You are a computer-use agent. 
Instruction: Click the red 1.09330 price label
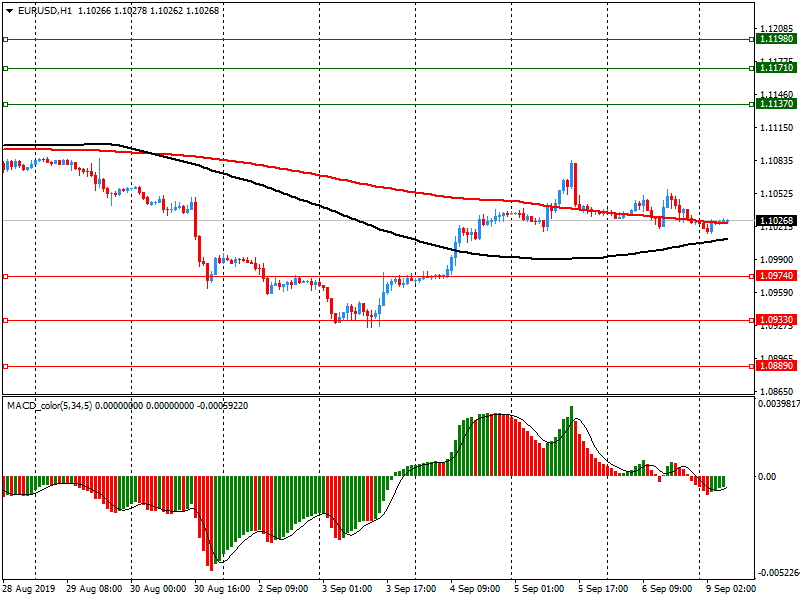[776, 319]
